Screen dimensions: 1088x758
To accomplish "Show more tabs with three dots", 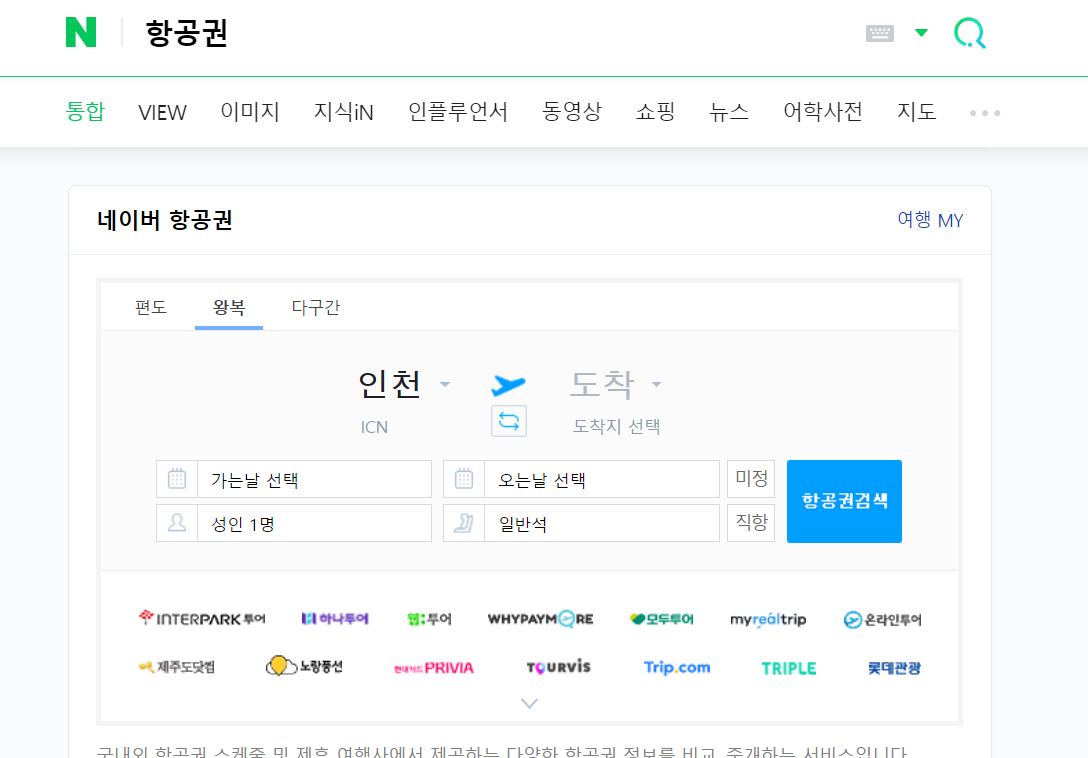I will click(985, 112).
